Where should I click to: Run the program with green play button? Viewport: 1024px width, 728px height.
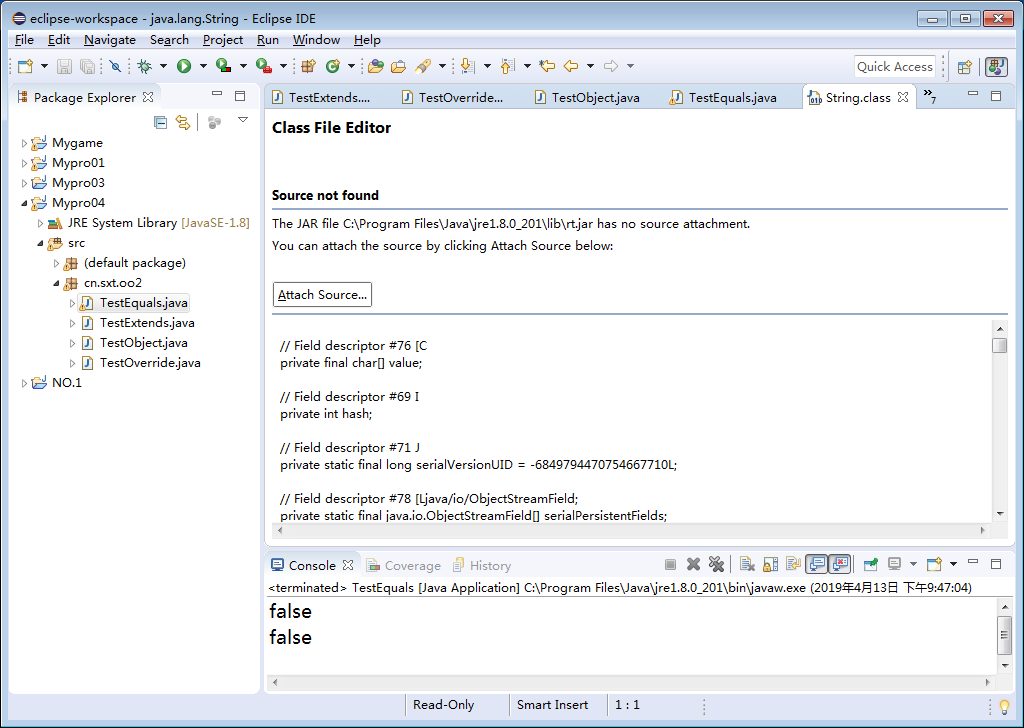[x=184, y=66]
